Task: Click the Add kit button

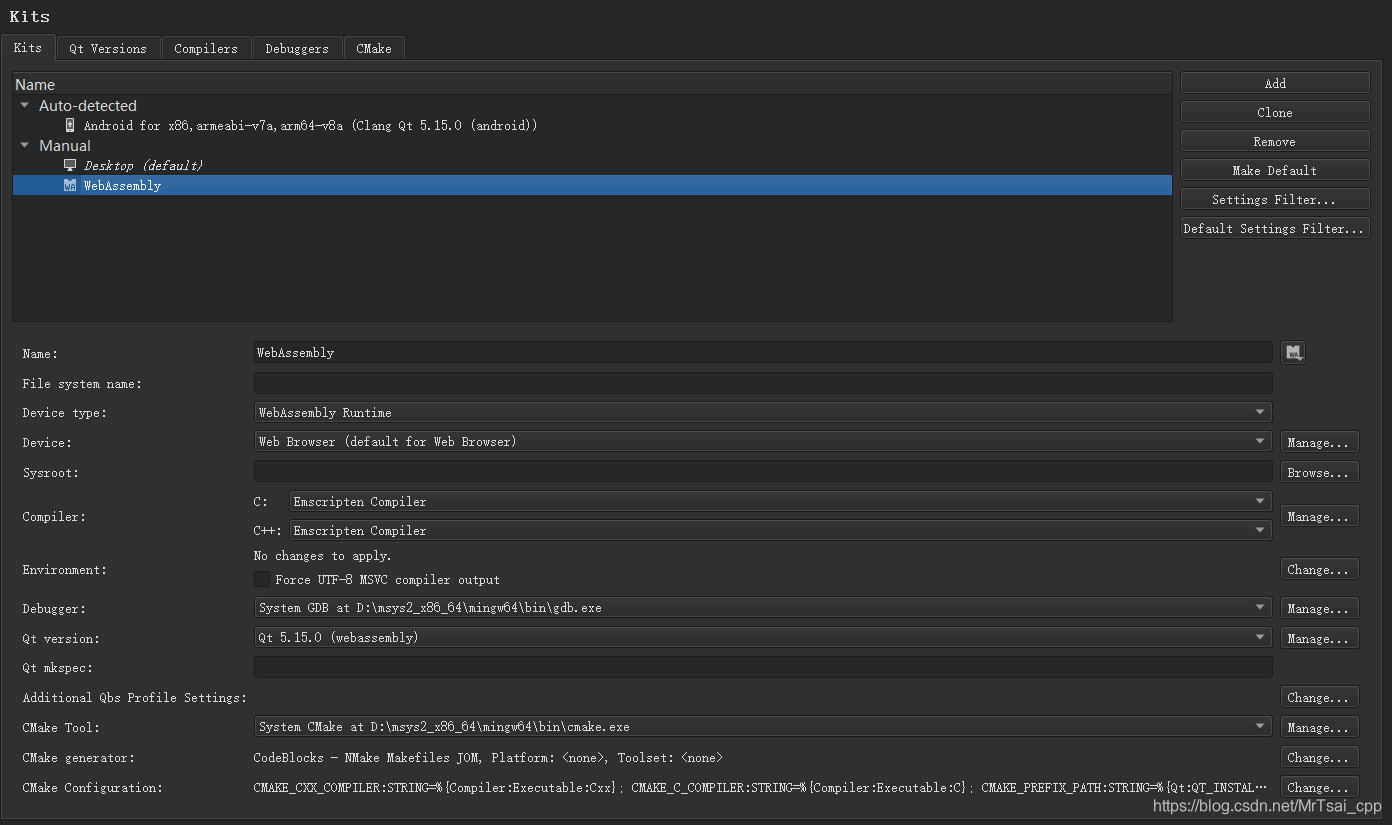Action: click(1275, 83)
